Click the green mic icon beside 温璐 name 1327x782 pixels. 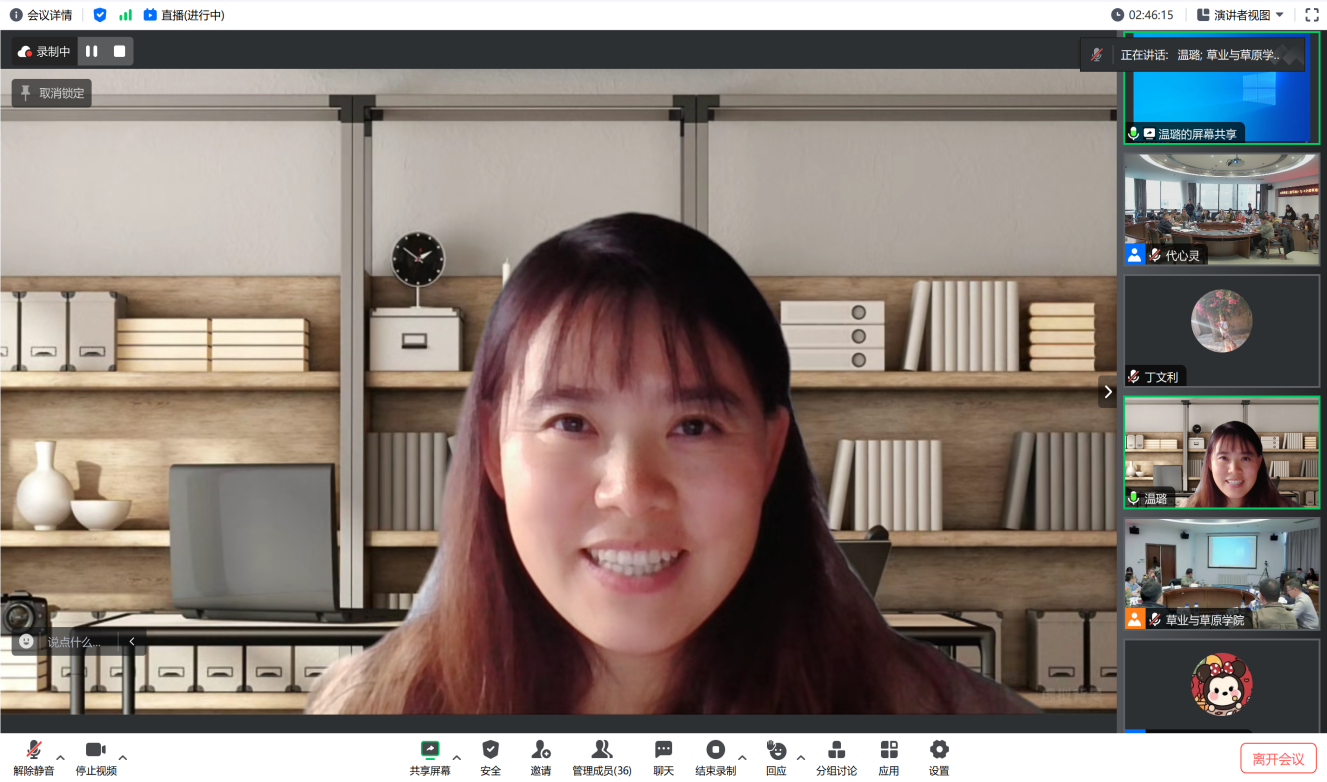[1134, 498]
